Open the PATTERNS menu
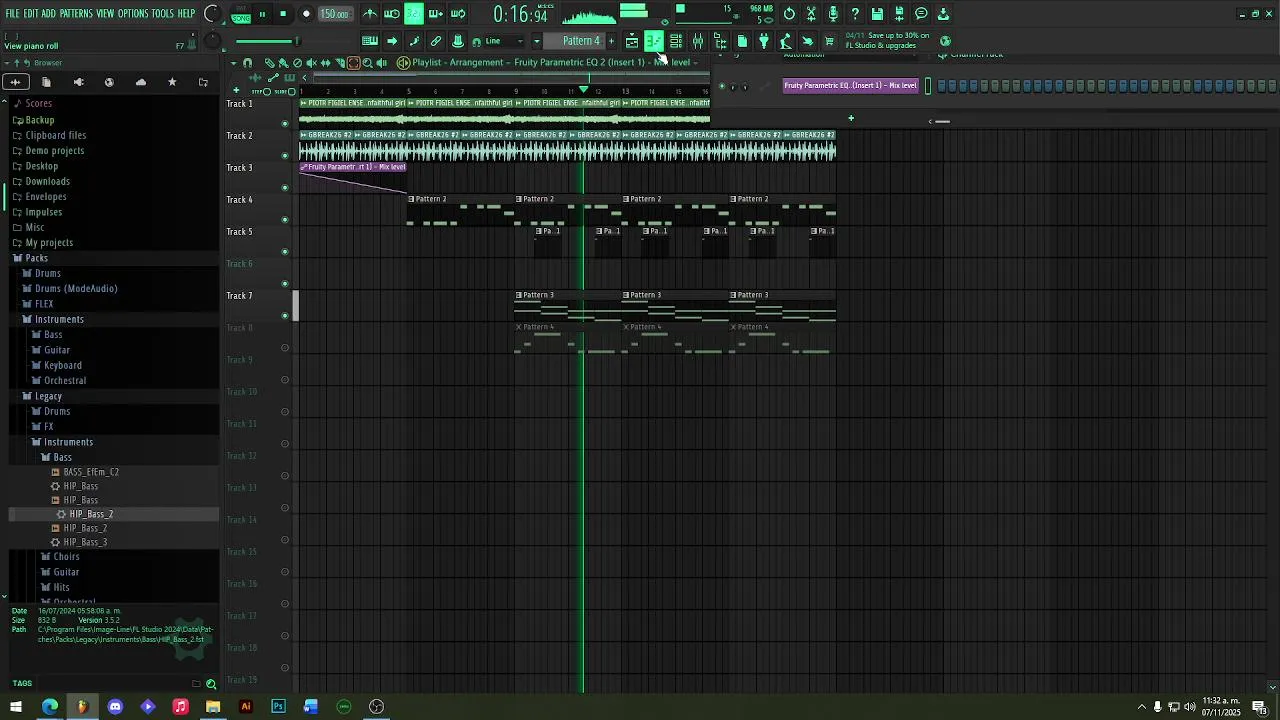Viewport: 1280px width, 720px height. [76, 13]
